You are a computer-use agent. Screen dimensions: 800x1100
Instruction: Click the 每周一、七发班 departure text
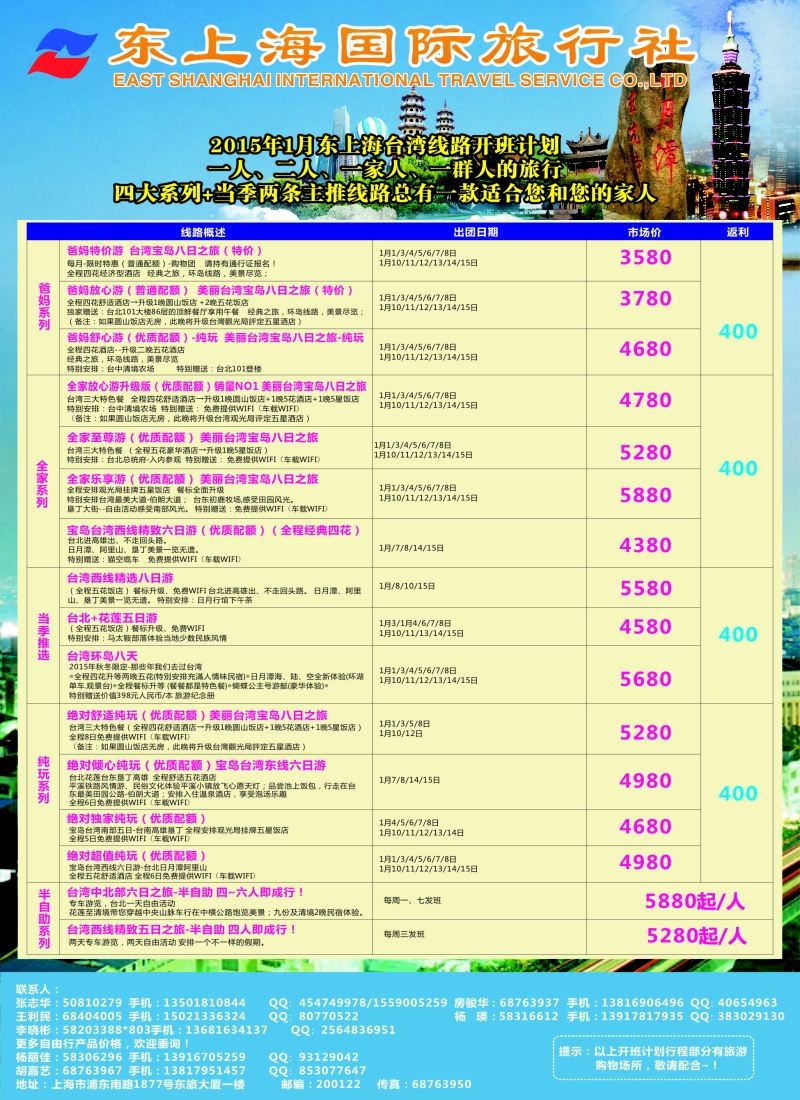[413, 900]
